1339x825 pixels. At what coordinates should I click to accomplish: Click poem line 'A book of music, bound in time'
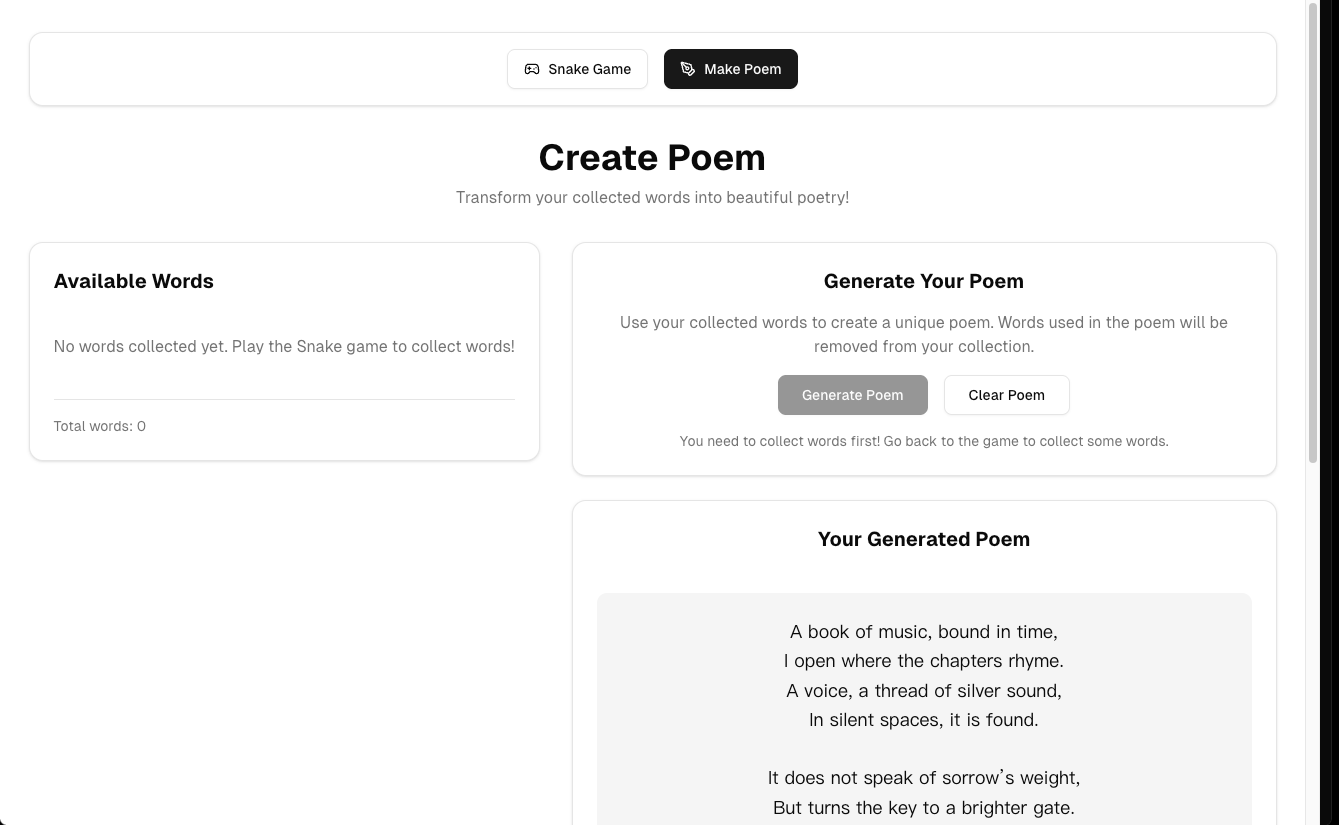(x=923, y=632)
